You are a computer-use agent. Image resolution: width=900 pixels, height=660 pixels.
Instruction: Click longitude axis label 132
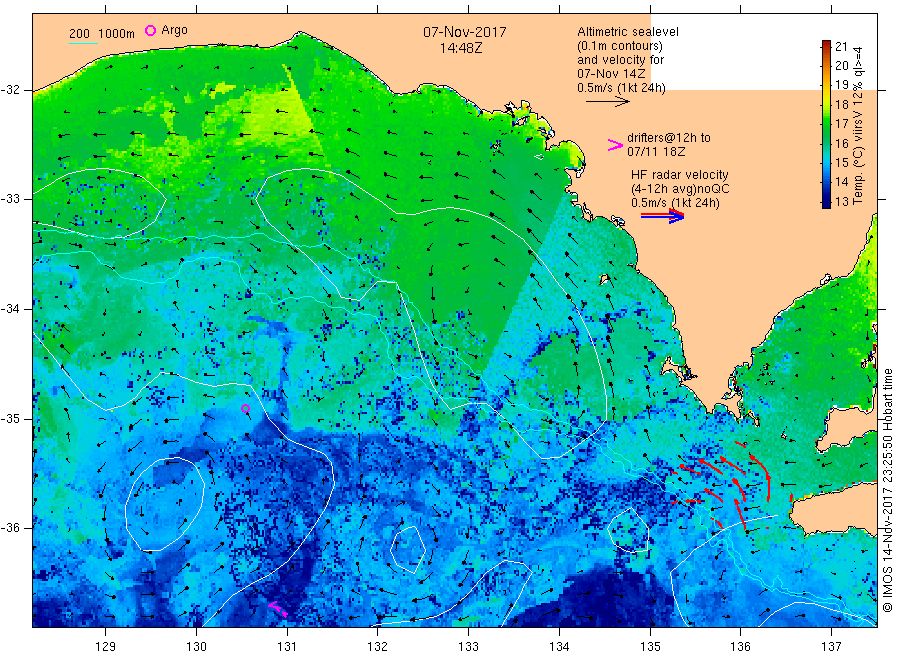(378, 646)
